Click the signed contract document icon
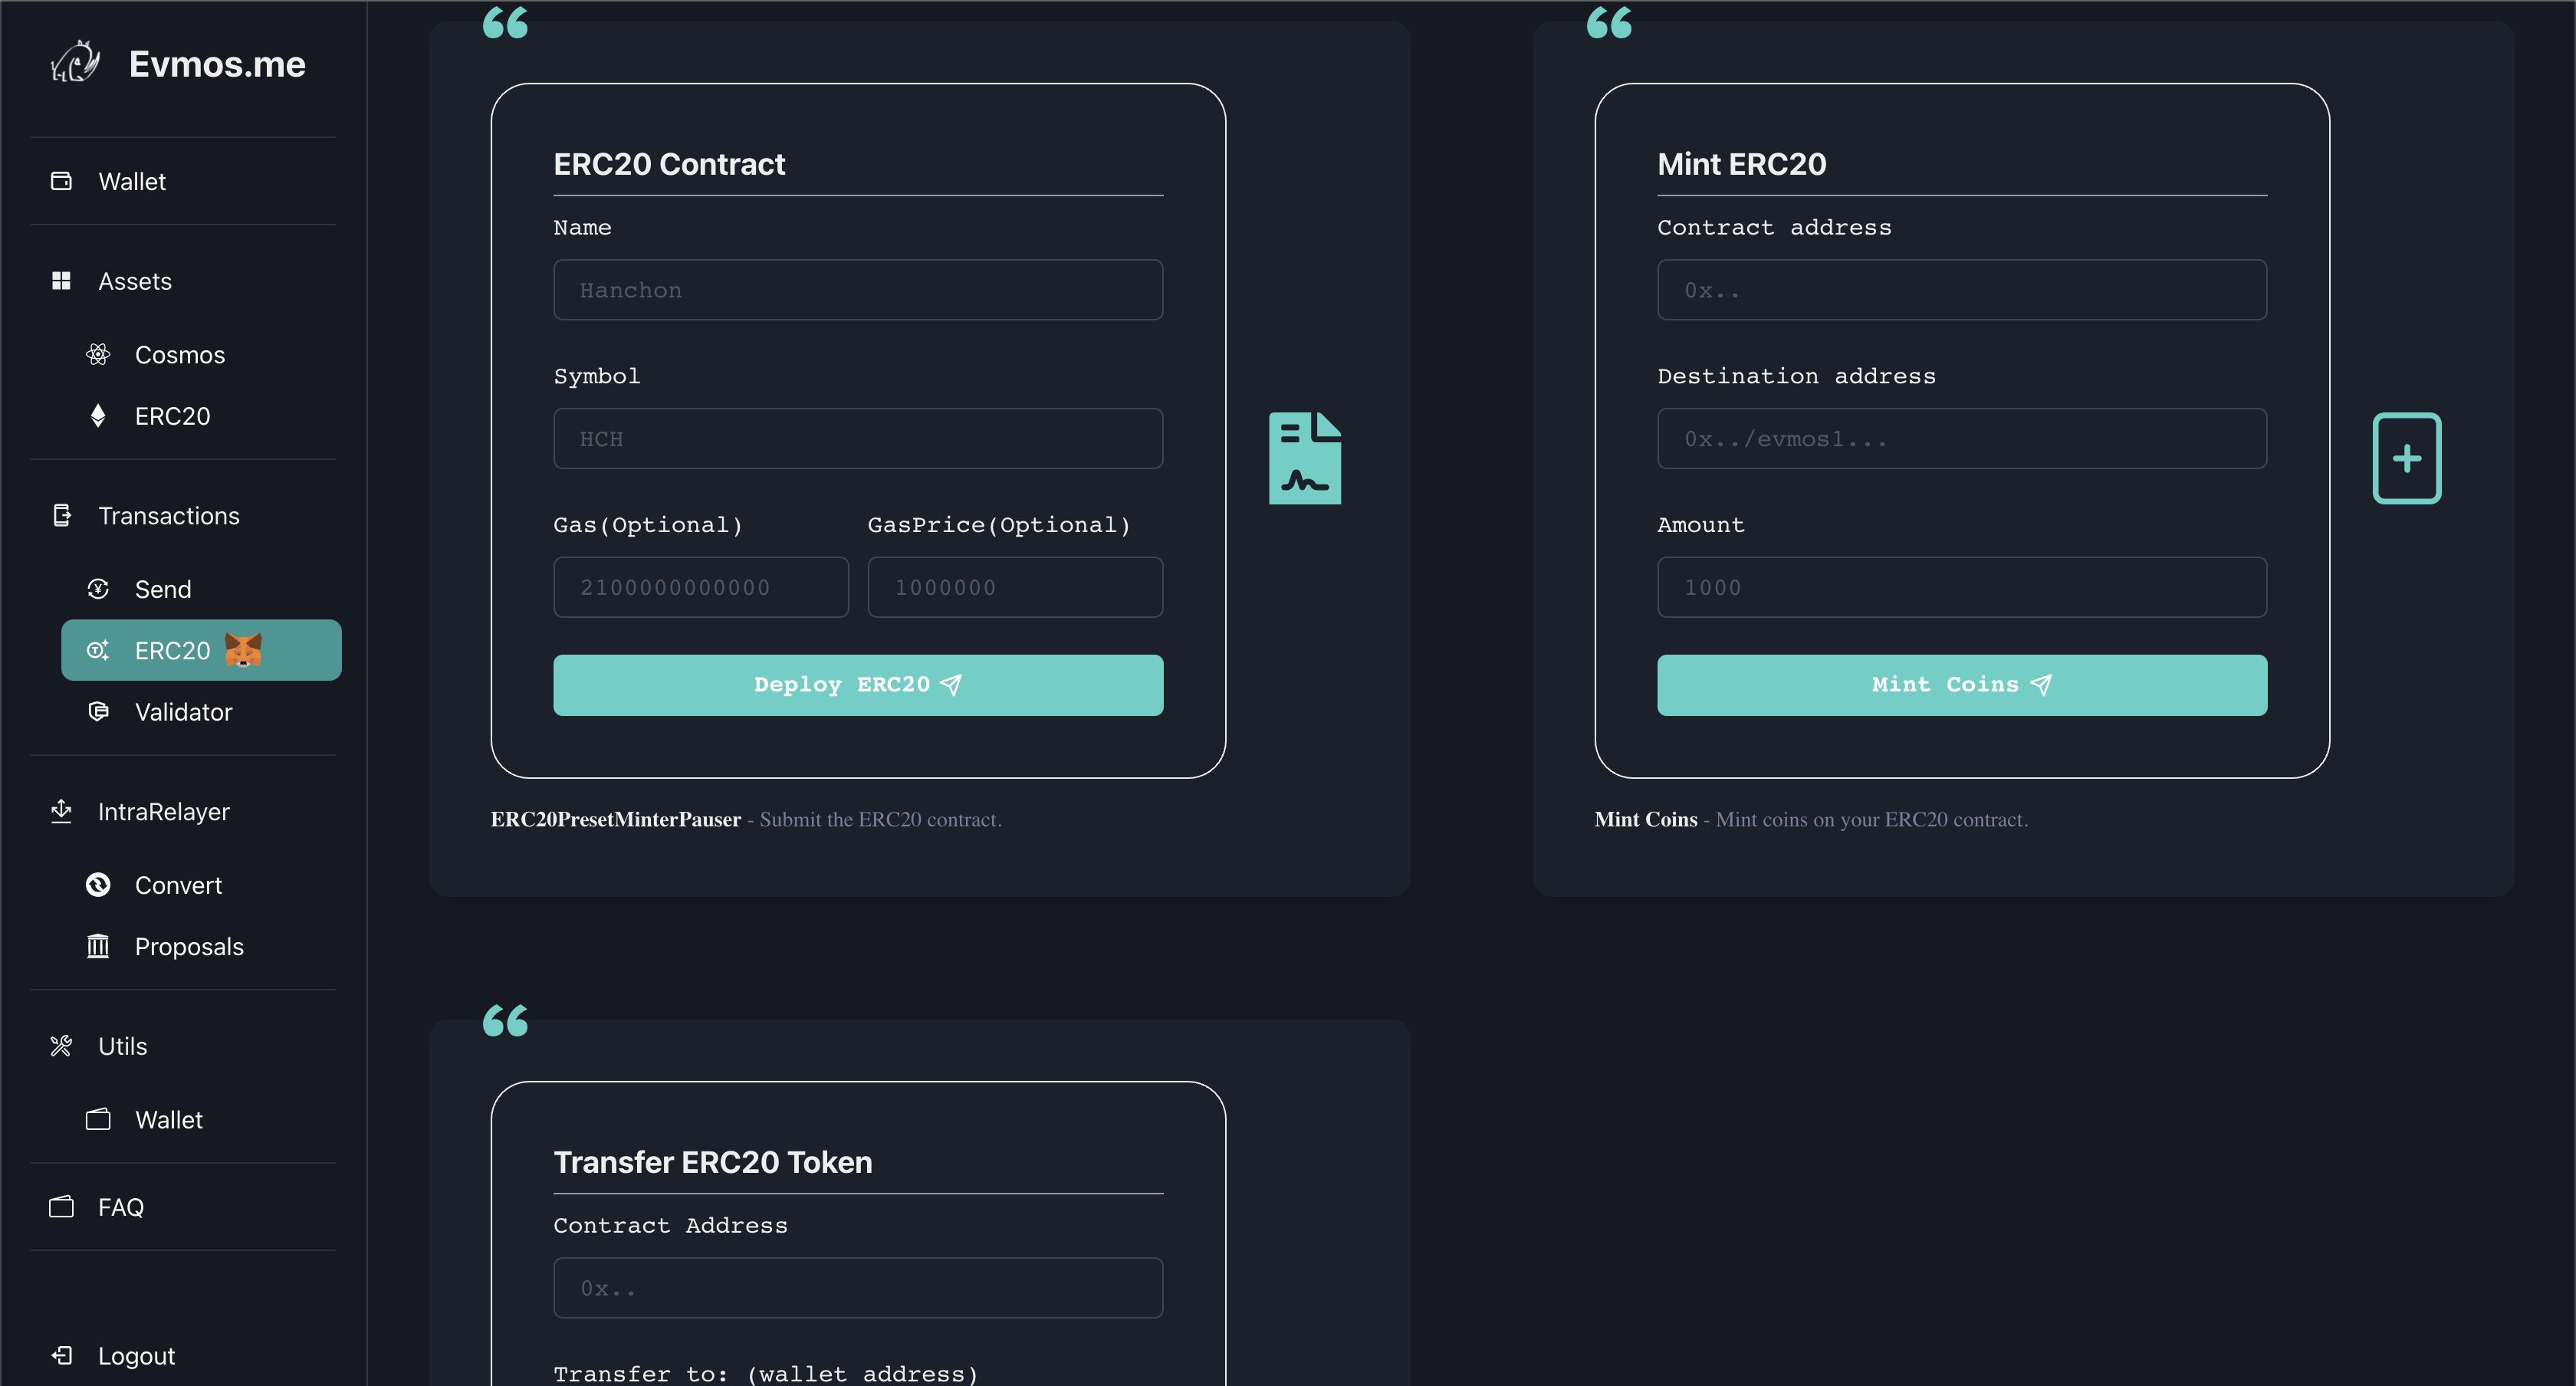Image resolution: width=2576 pixels, height=1386 pixels. coord(1305,458)
